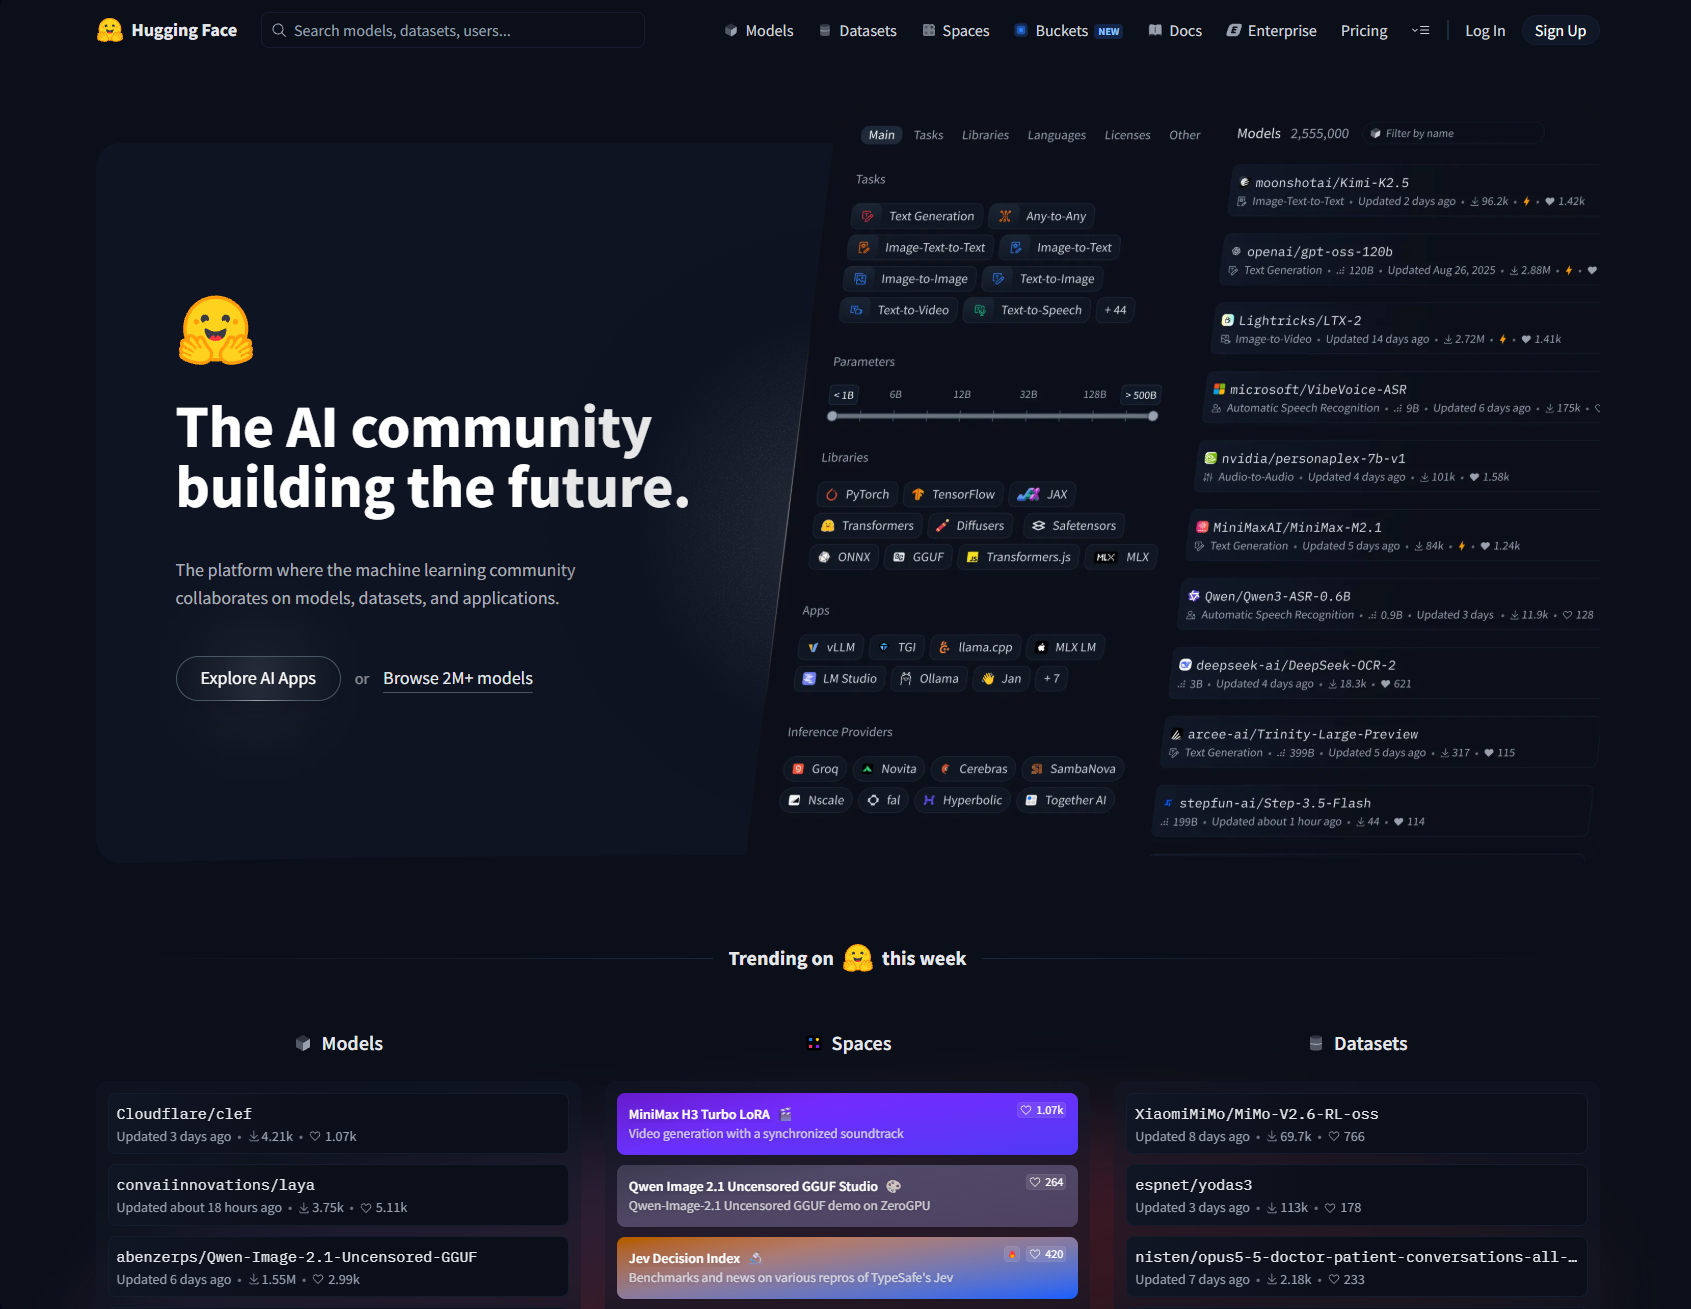Click the Log In link
The image size is (1691, 1309).
(x=1485, y=31)
